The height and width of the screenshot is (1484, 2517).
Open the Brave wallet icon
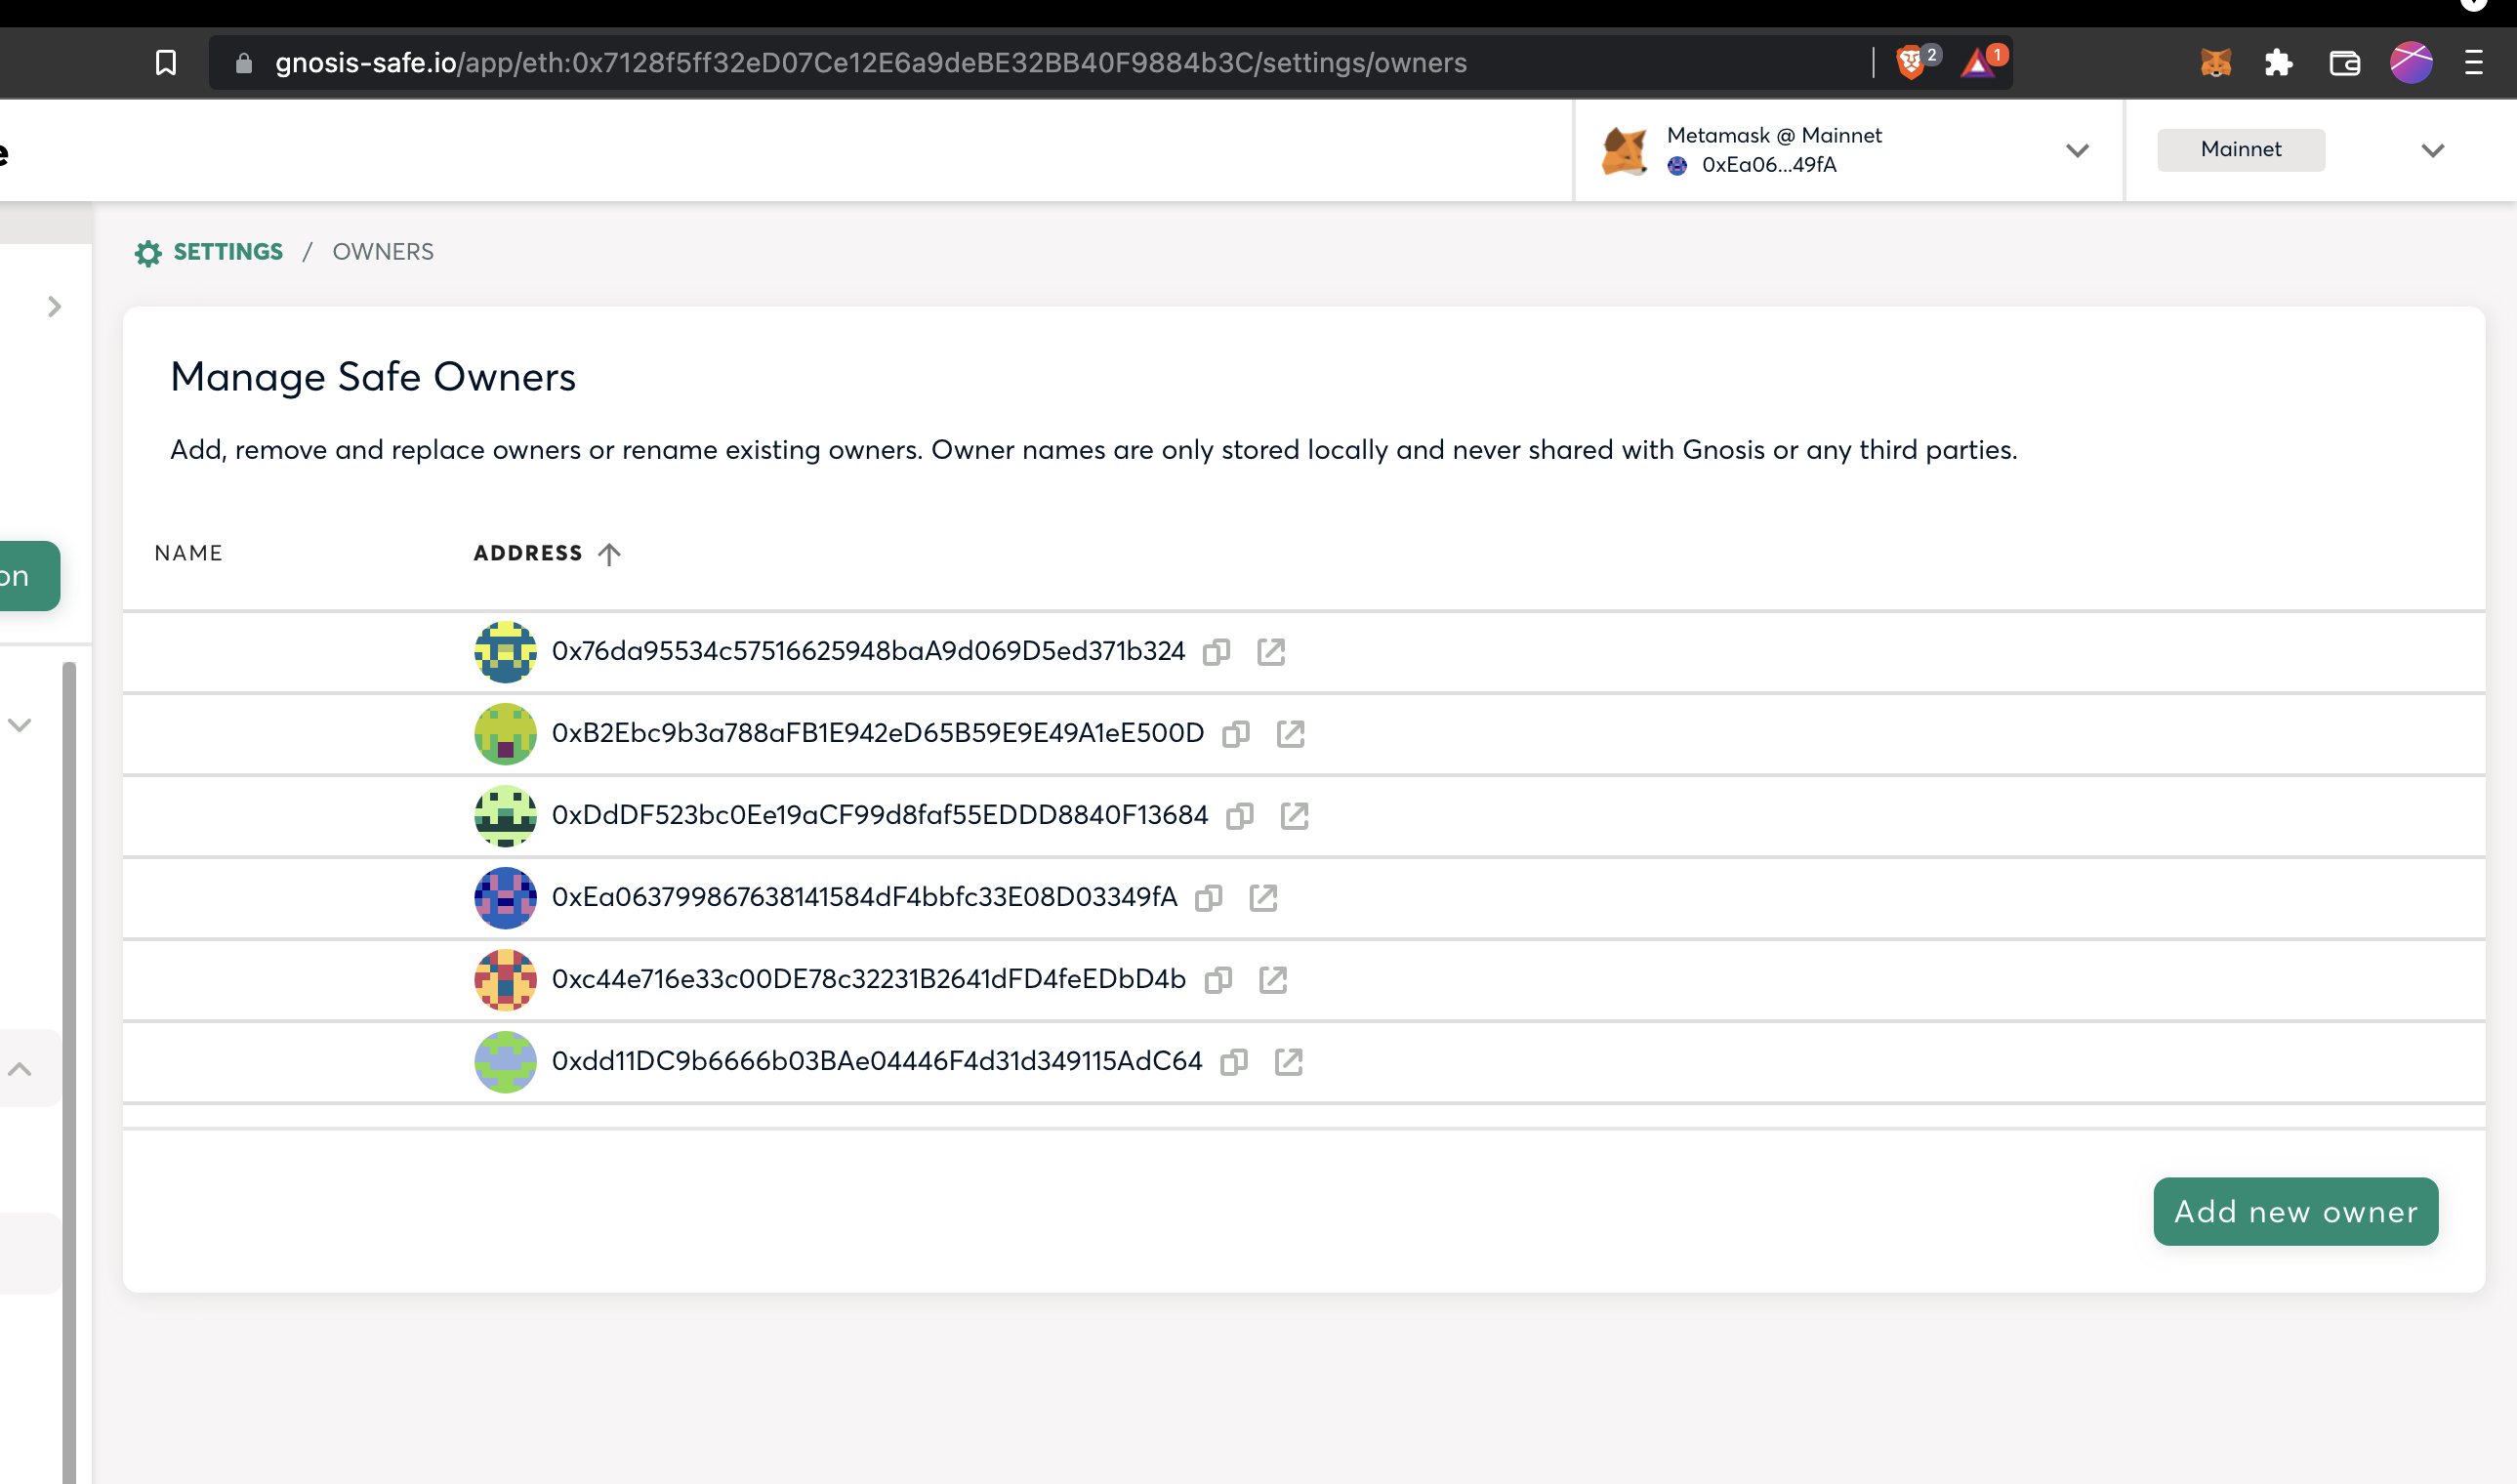(x=2344, y=63)
